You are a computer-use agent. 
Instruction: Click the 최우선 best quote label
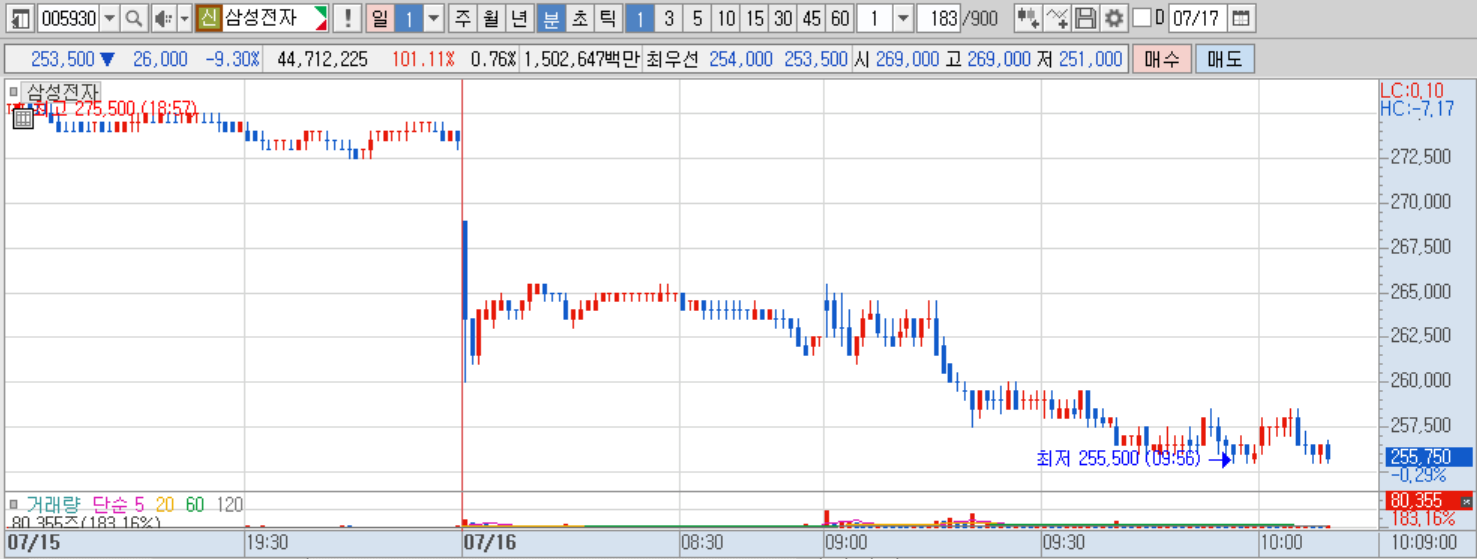click(x=673, y=59)
